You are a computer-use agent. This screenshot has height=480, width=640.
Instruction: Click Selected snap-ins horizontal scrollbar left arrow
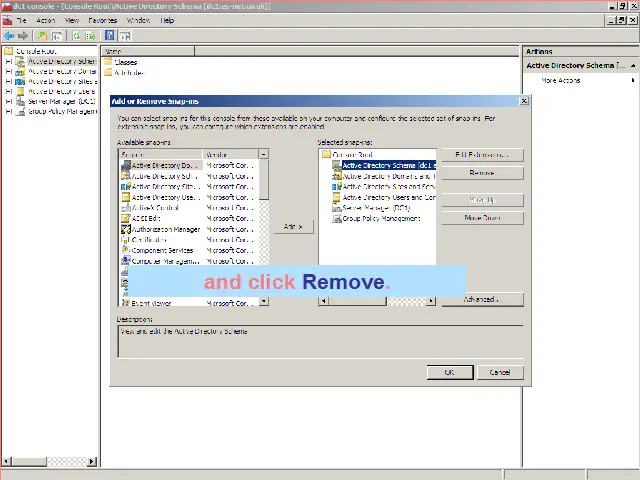(323, 301)
